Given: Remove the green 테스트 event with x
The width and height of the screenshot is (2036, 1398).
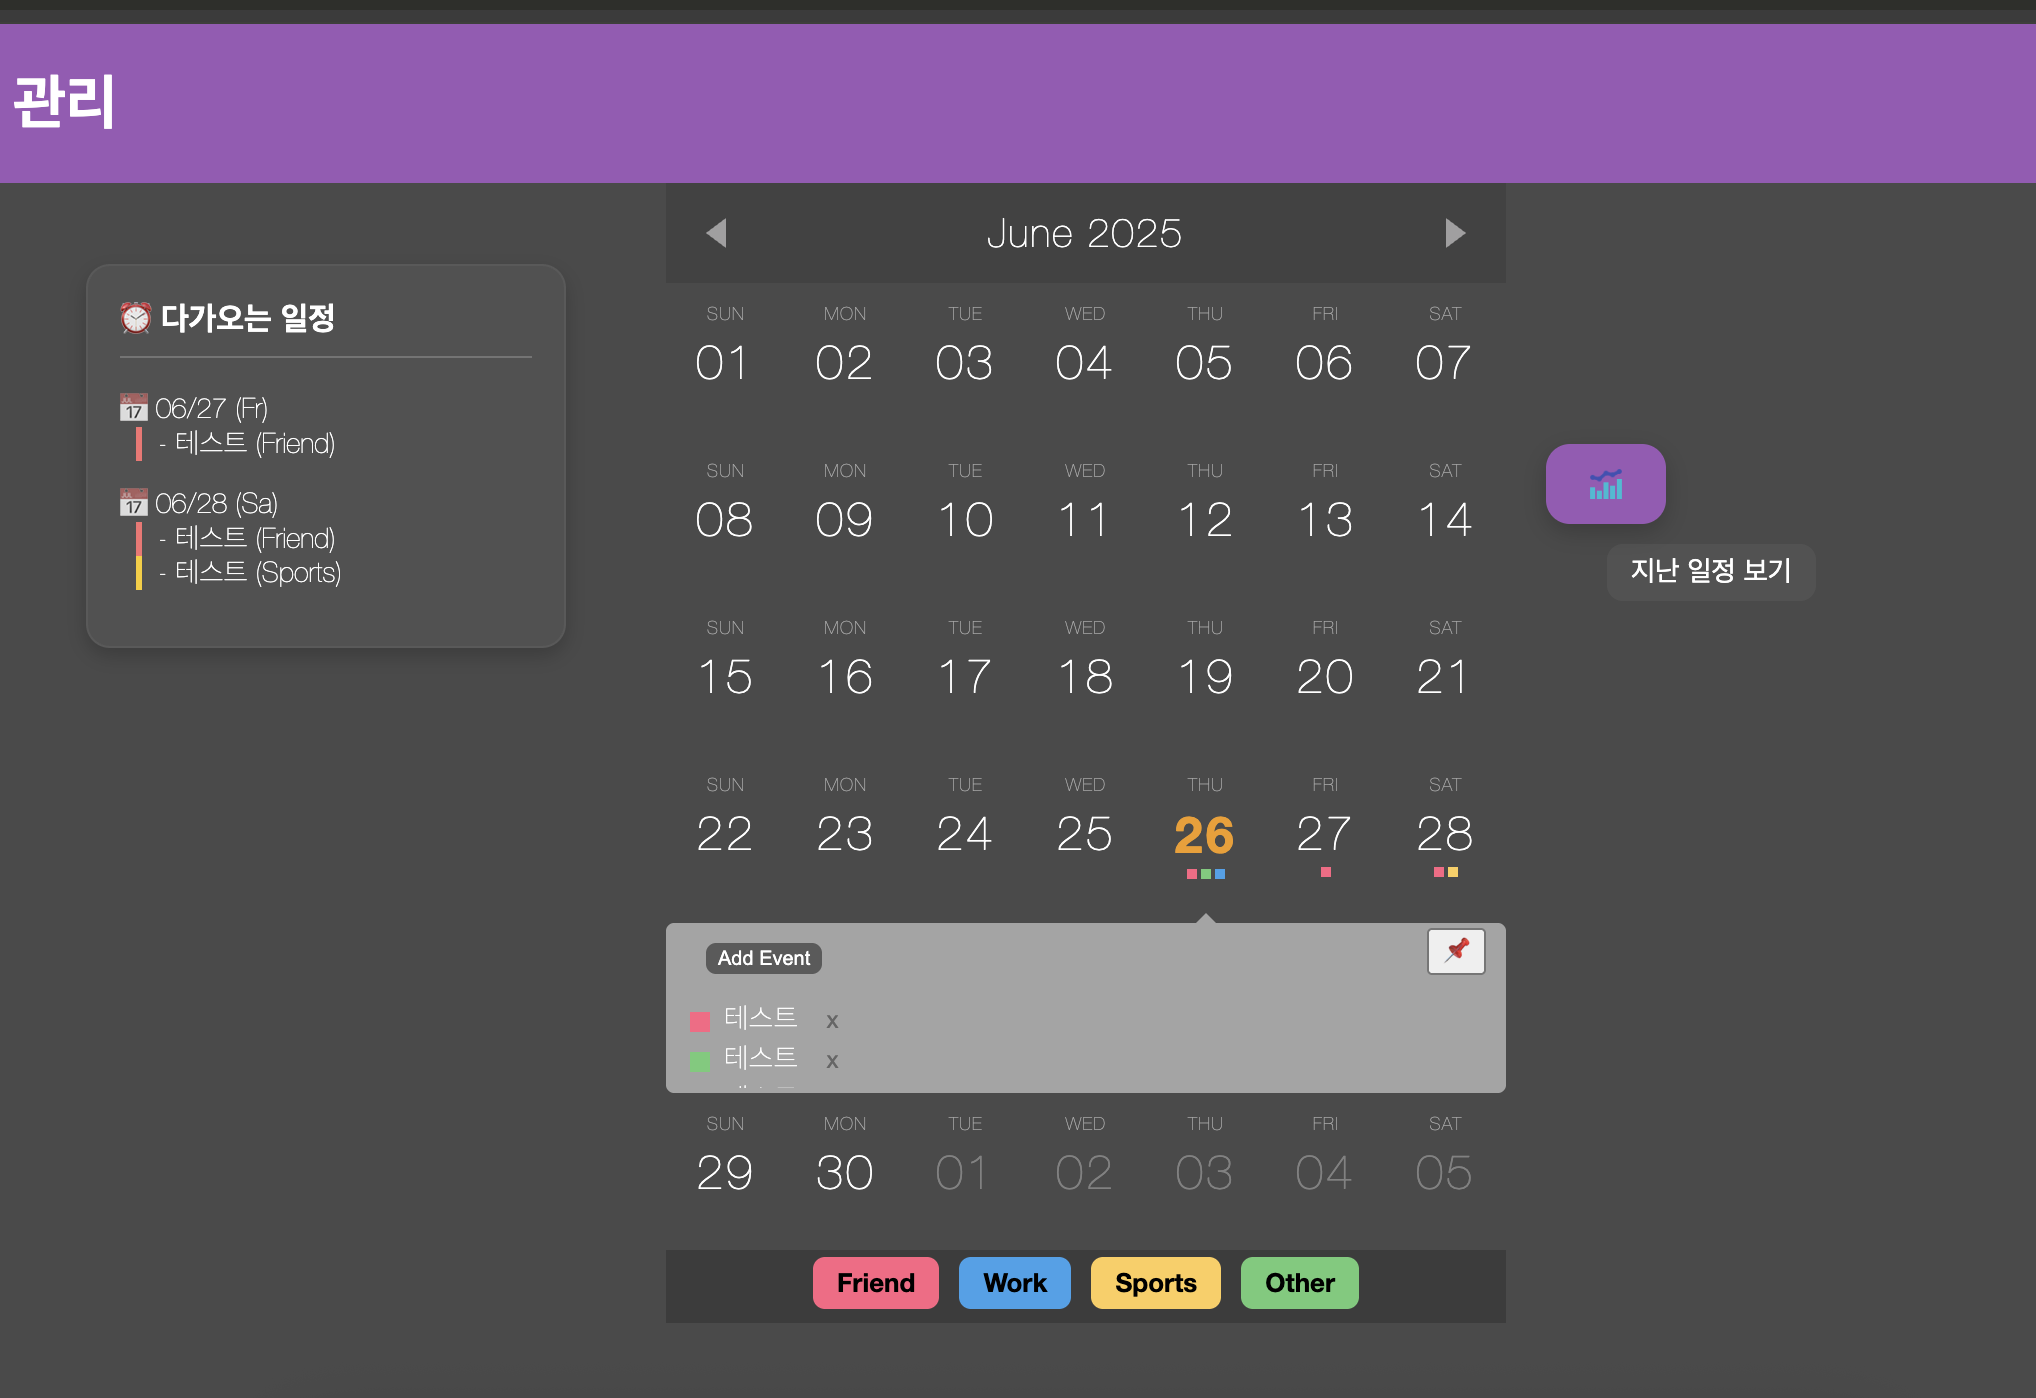Looking at the screenshot, I should (832, 1061).
